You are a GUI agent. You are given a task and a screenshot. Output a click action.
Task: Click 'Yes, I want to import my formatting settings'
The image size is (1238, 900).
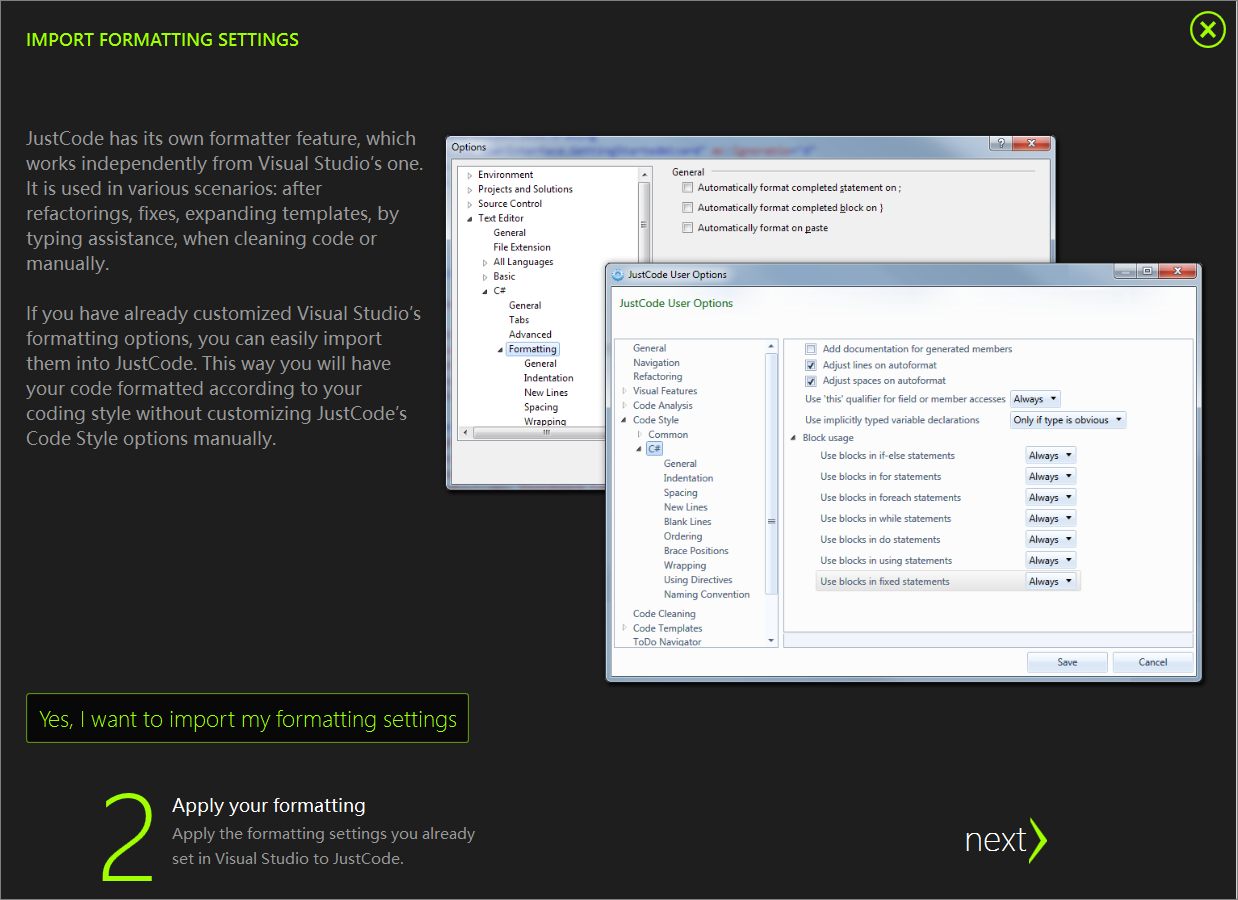coord(247,719)
